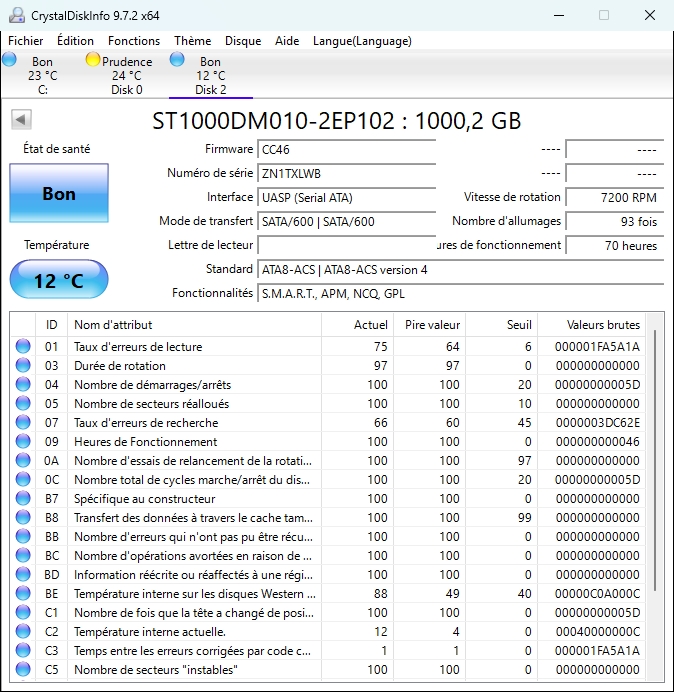The width and height of the screenshot is (674, 692).
Task: Click status orb for attribute 01 read errors
Action: click(x=23, y=347)
